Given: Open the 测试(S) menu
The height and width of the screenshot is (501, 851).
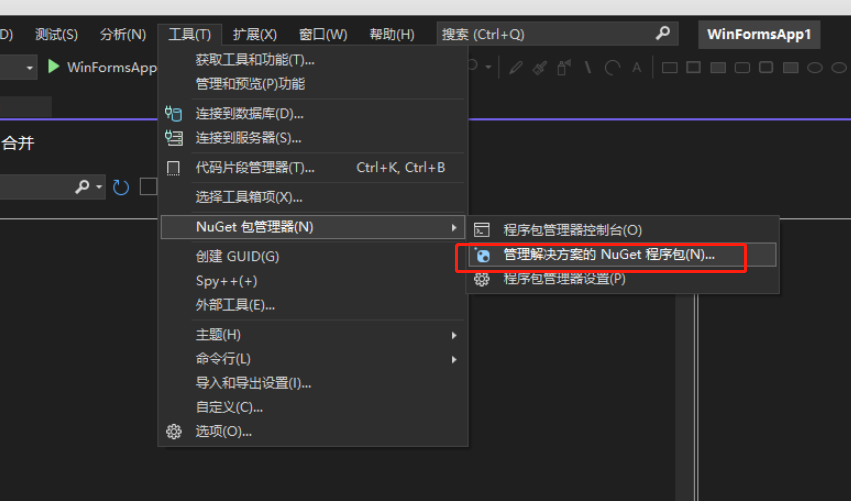Looking at the screenshot, I should pyautogui.click(x=56, y=34).
